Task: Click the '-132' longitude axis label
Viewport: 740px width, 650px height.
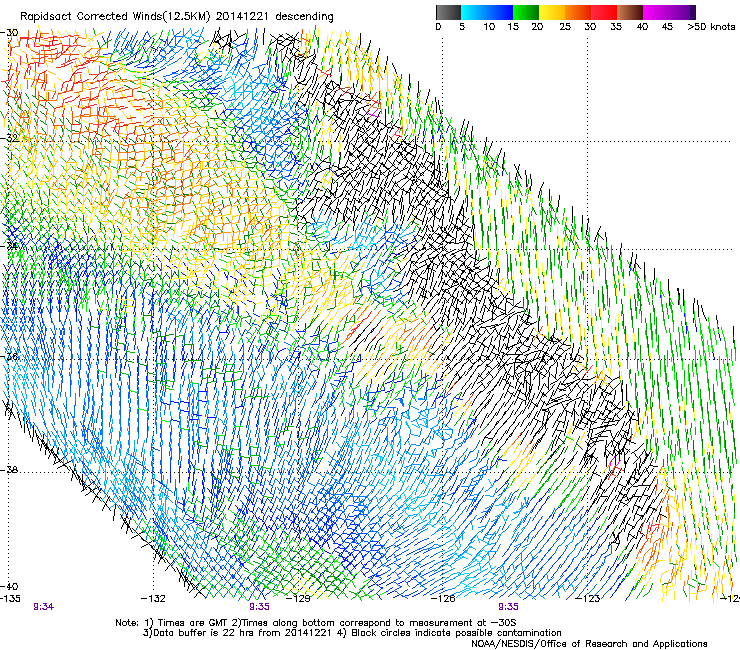Action: pos(153,599)
